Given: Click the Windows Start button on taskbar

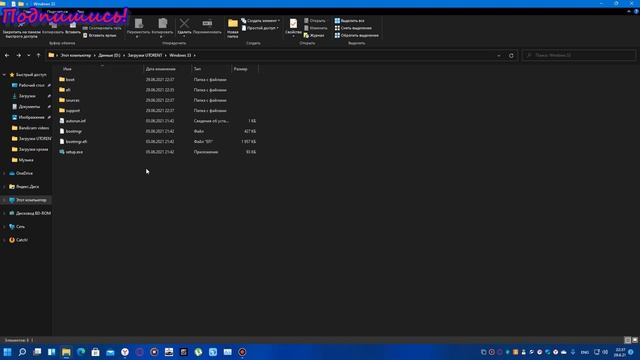Looking at the screenshot, I should [x=7, y=352].
